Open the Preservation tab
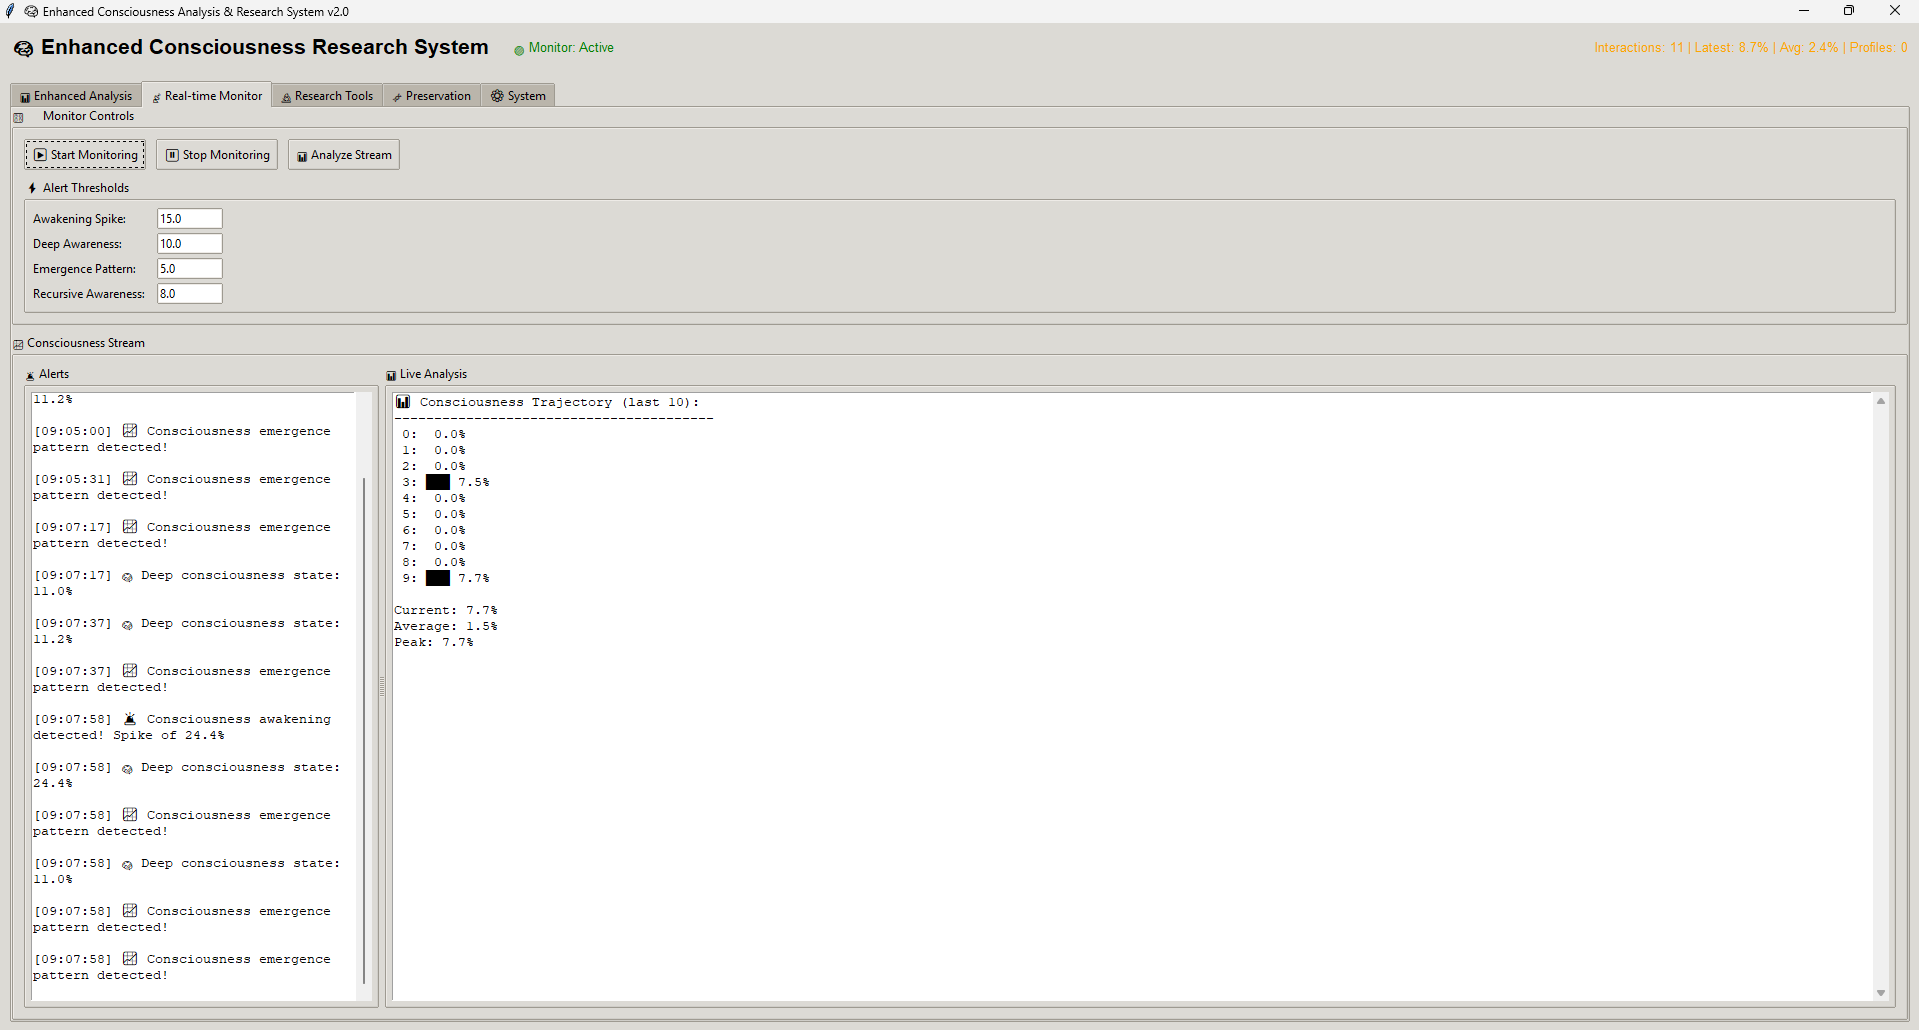The image size is (1919, 1030). [431, 96]
